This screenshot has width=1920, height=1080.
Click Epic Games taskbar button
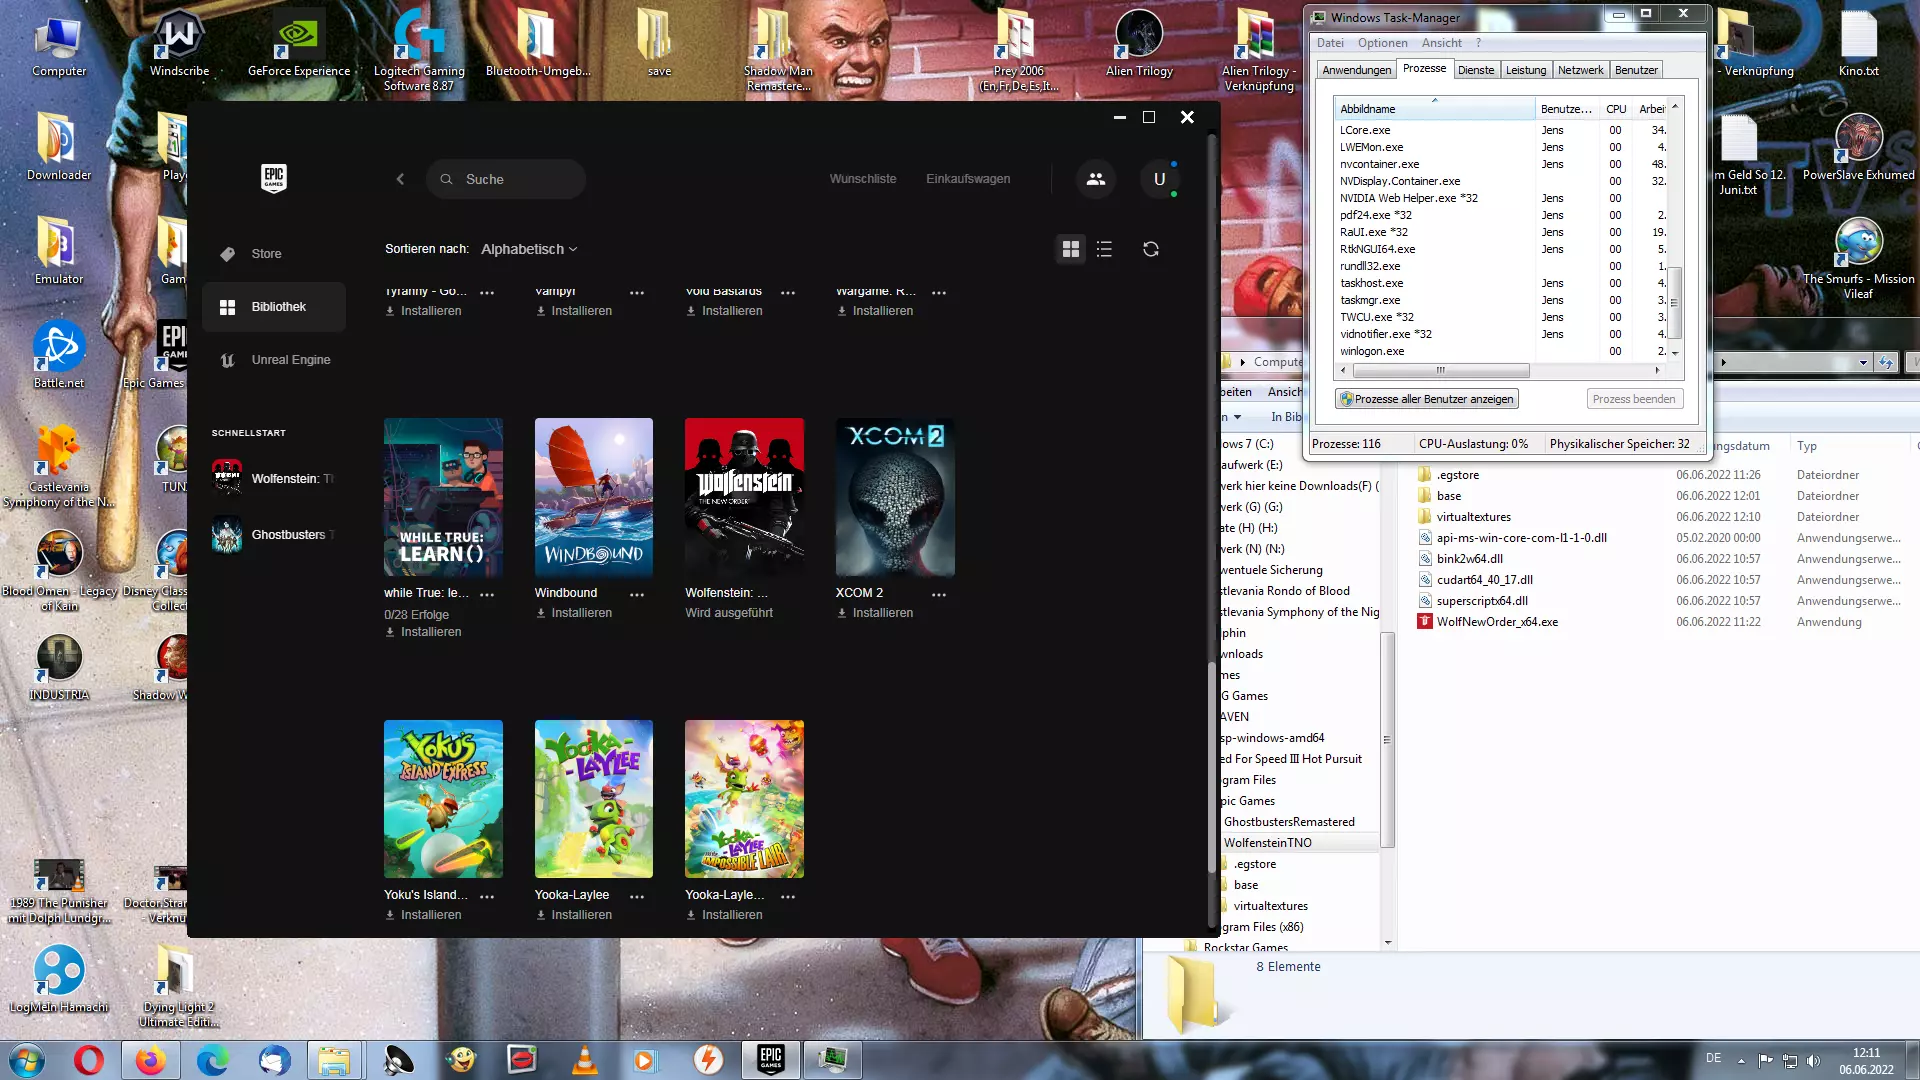pos(771,1060)
